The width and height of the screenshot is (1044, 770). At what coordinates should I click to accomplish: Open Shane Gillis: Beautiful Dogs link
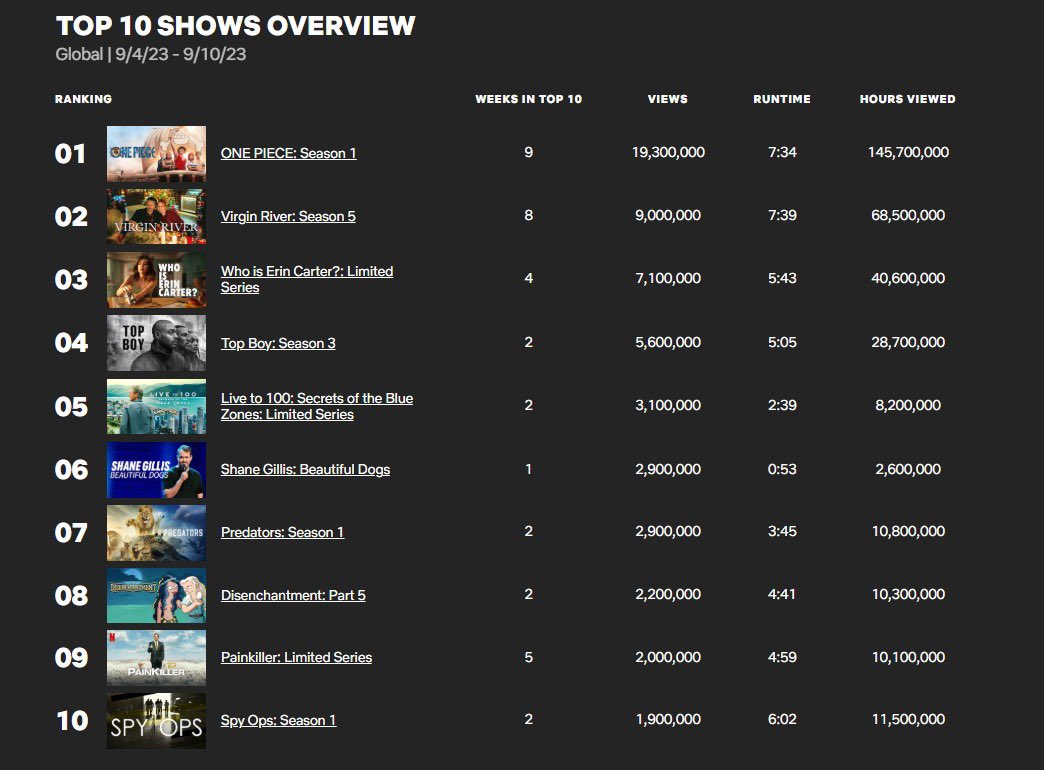[x=305, y=470]
